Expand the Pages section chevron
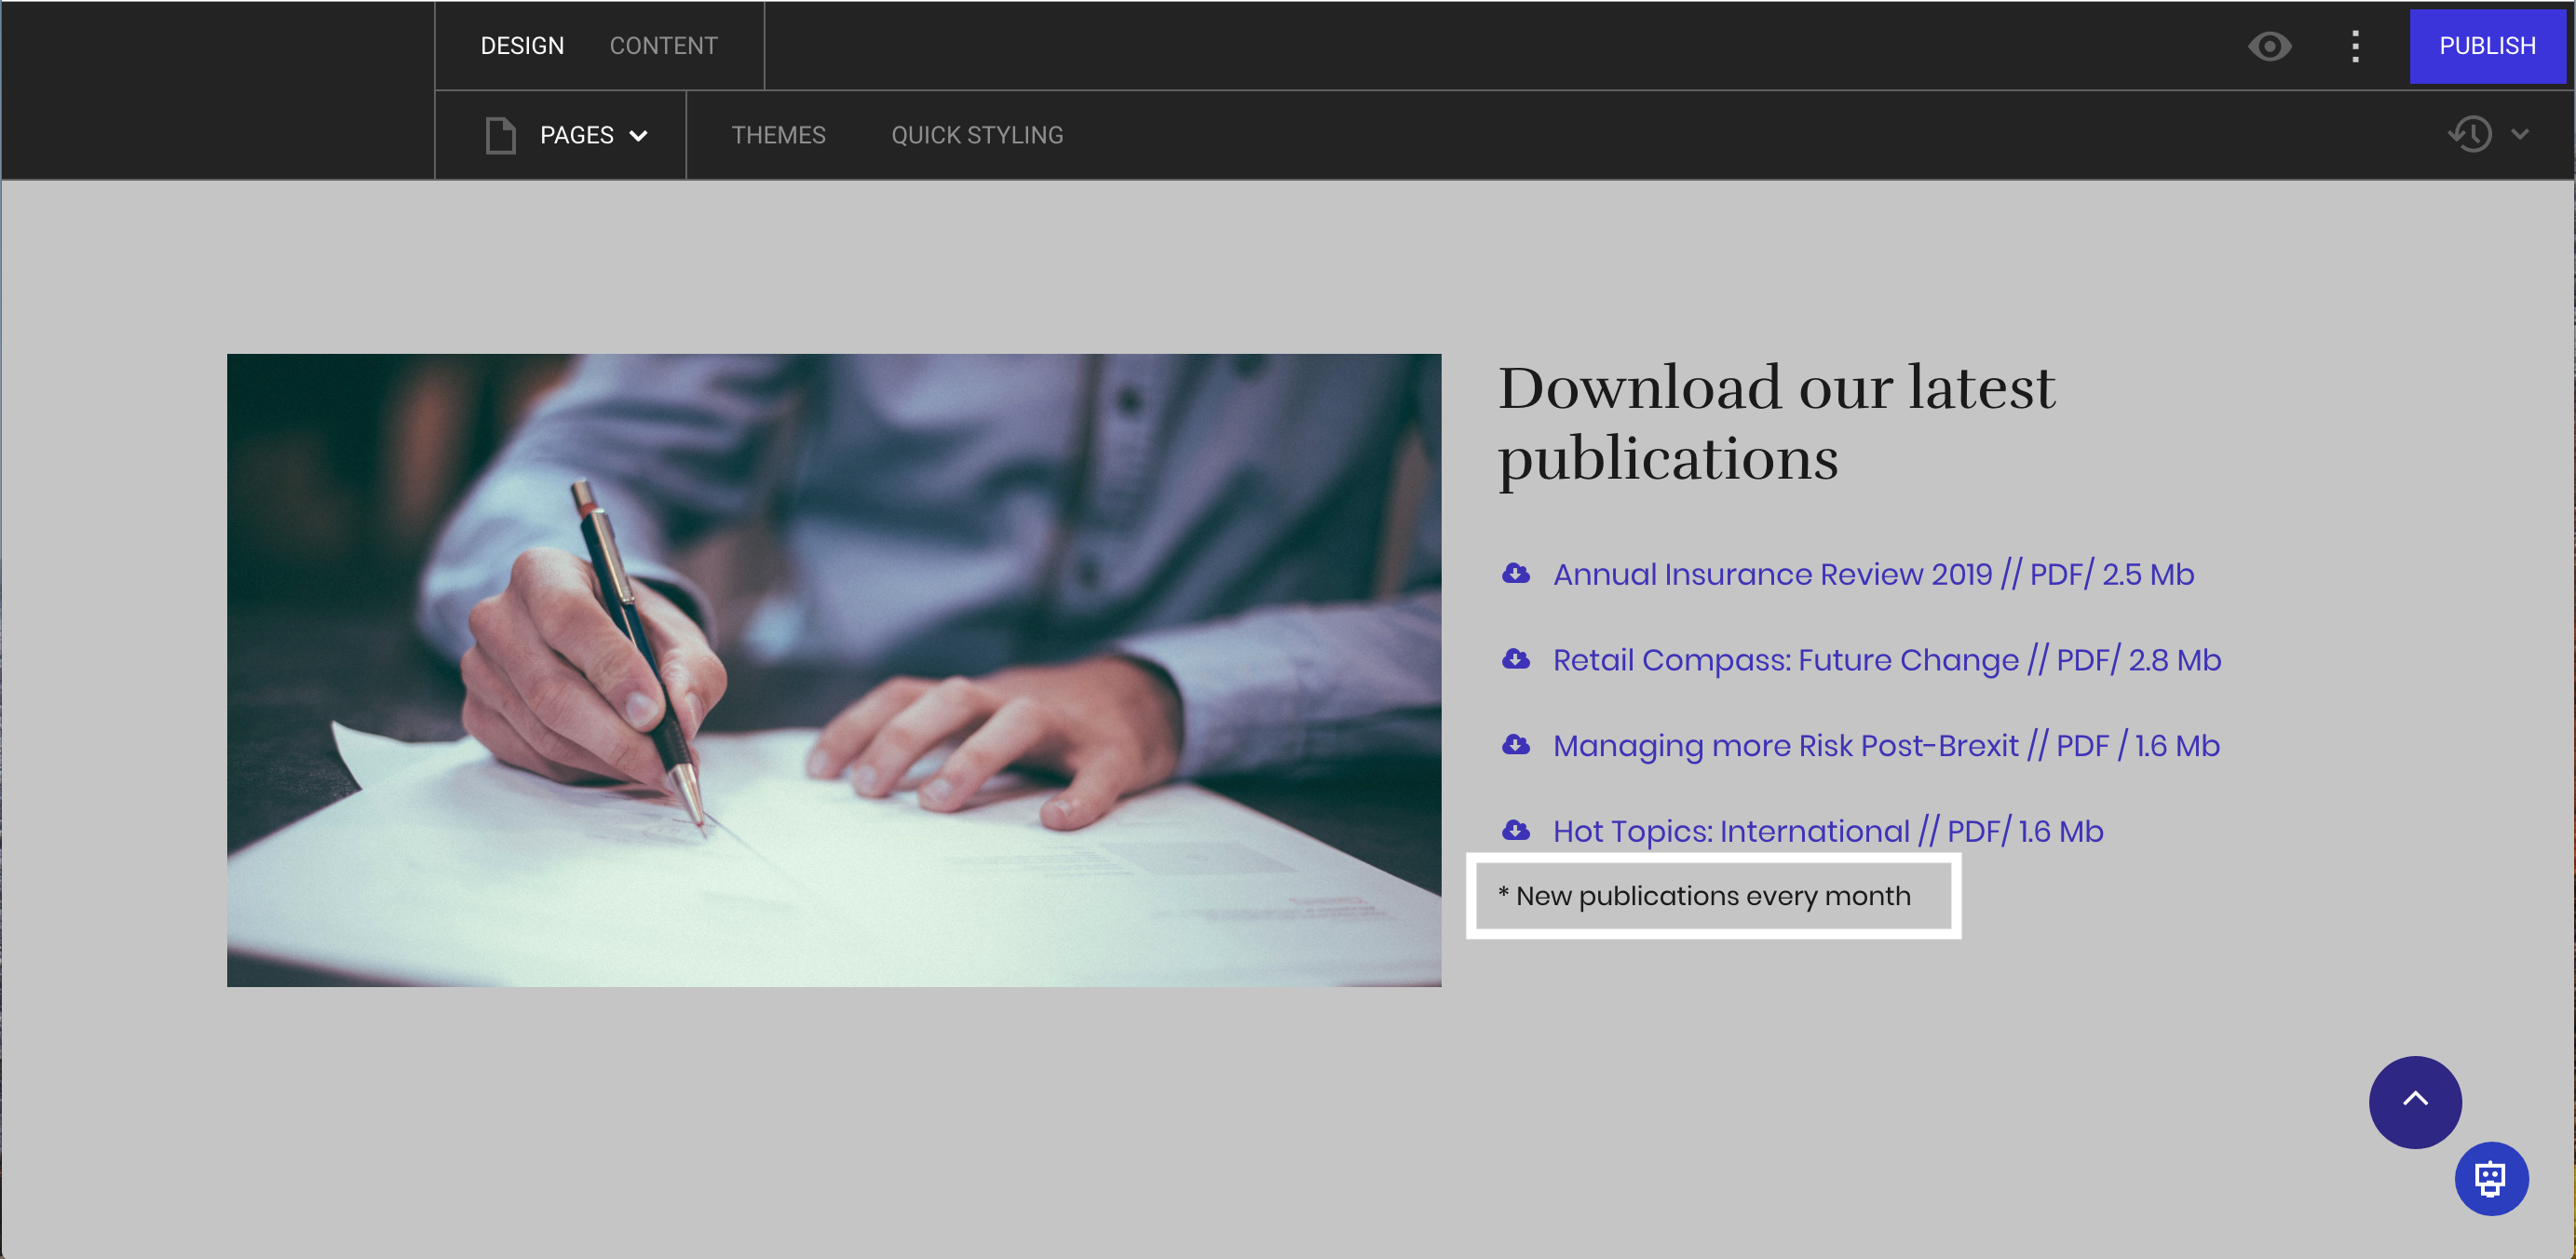This screenshot has width=2576, height=1259. click(644, 135)
